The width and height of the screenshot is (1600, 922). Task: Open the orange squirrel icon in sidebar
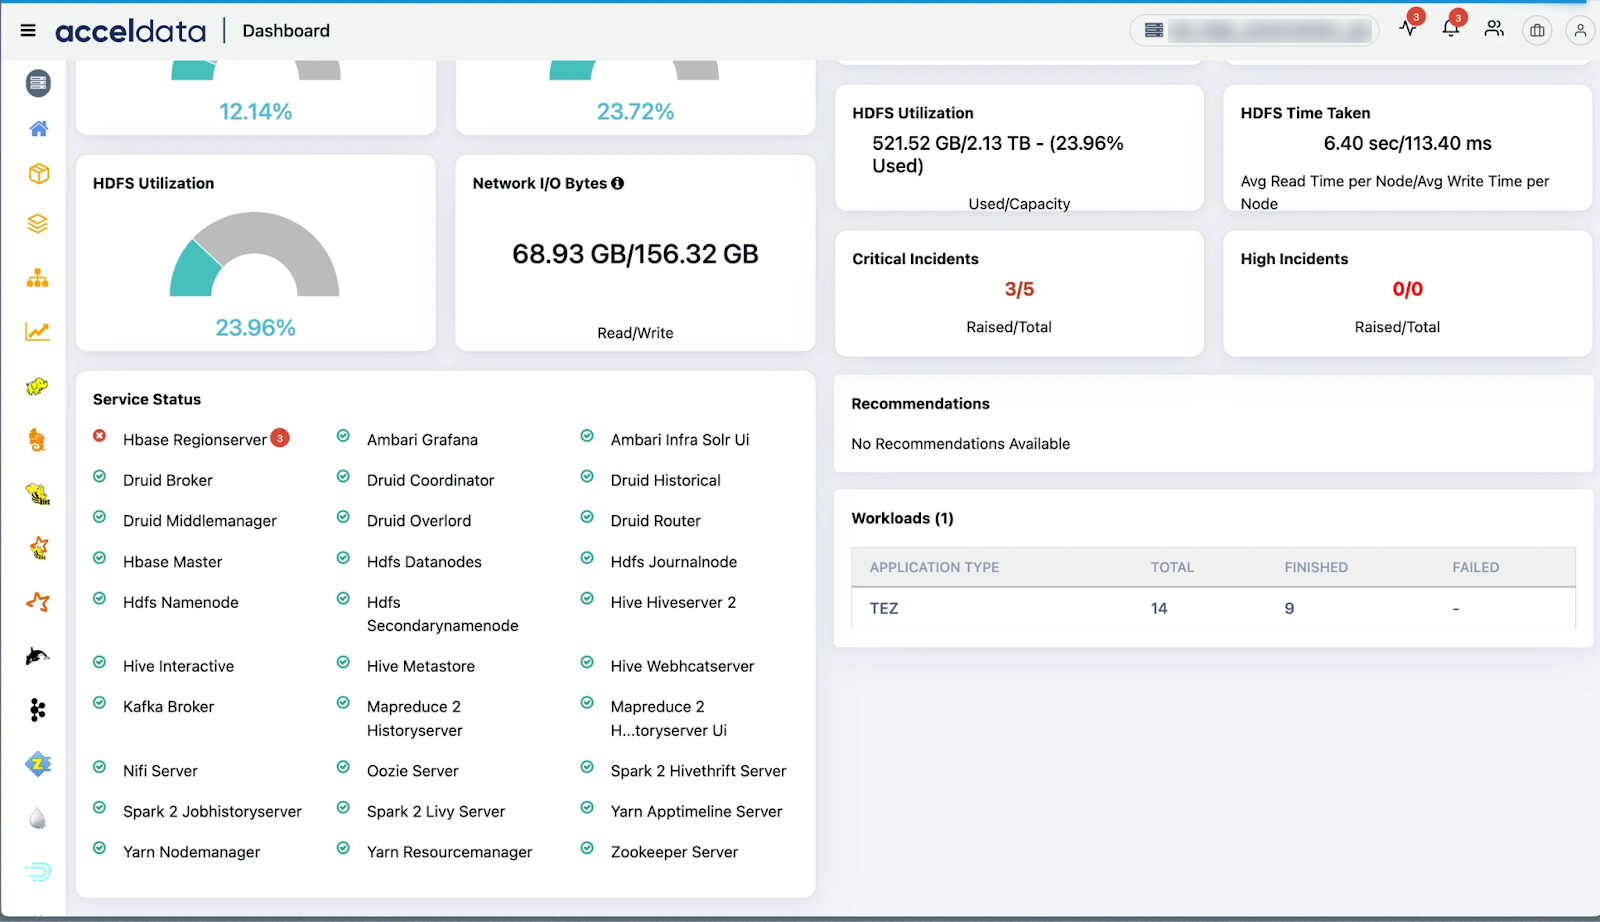click(38, 440)
